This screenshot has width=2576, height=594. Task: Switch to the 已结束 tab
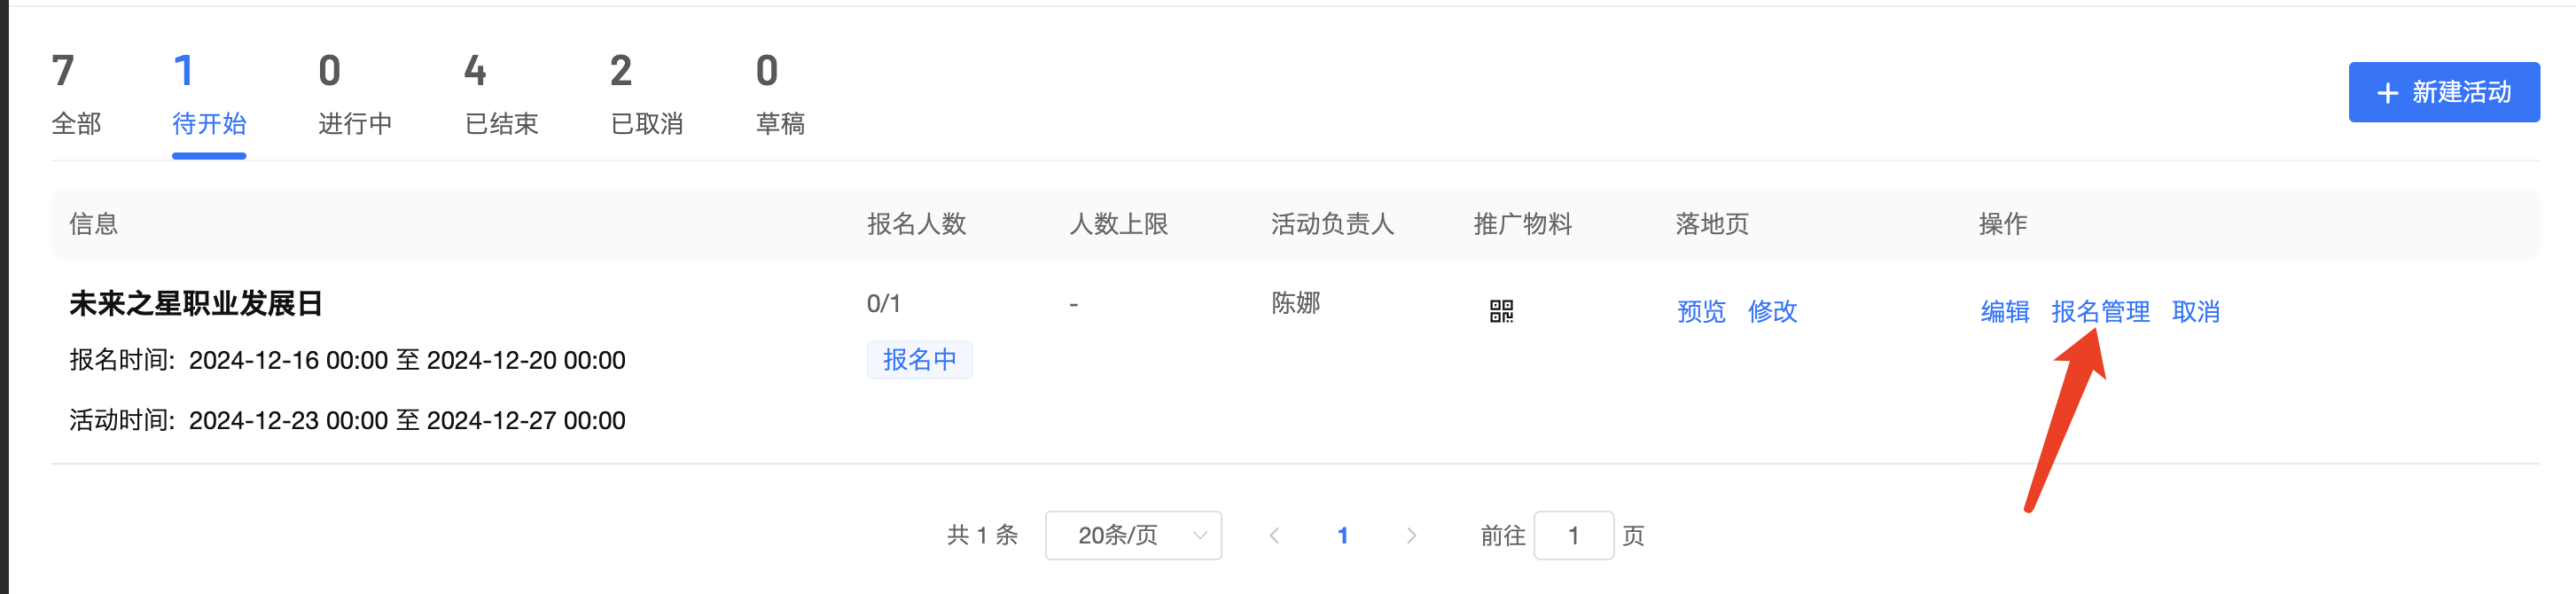[501, 96]
